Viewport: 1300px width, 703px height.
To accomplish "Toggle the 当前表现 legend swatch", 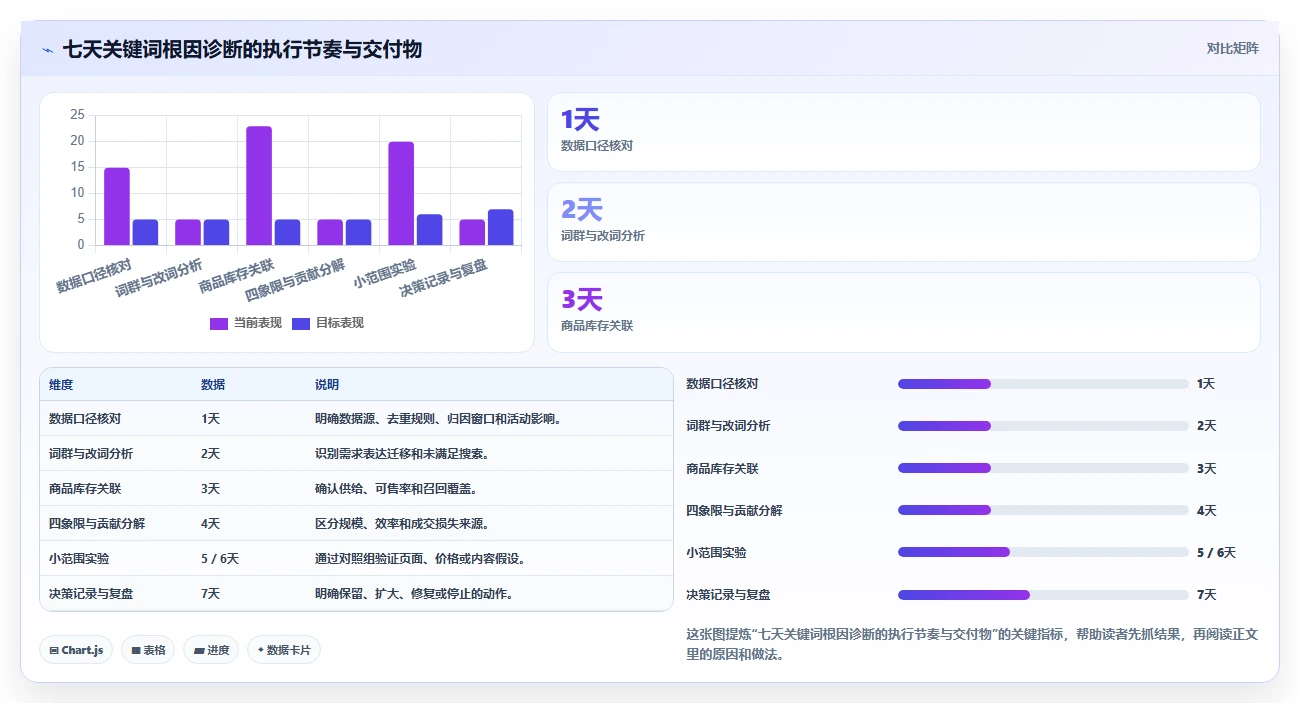I will pos(219,323).
